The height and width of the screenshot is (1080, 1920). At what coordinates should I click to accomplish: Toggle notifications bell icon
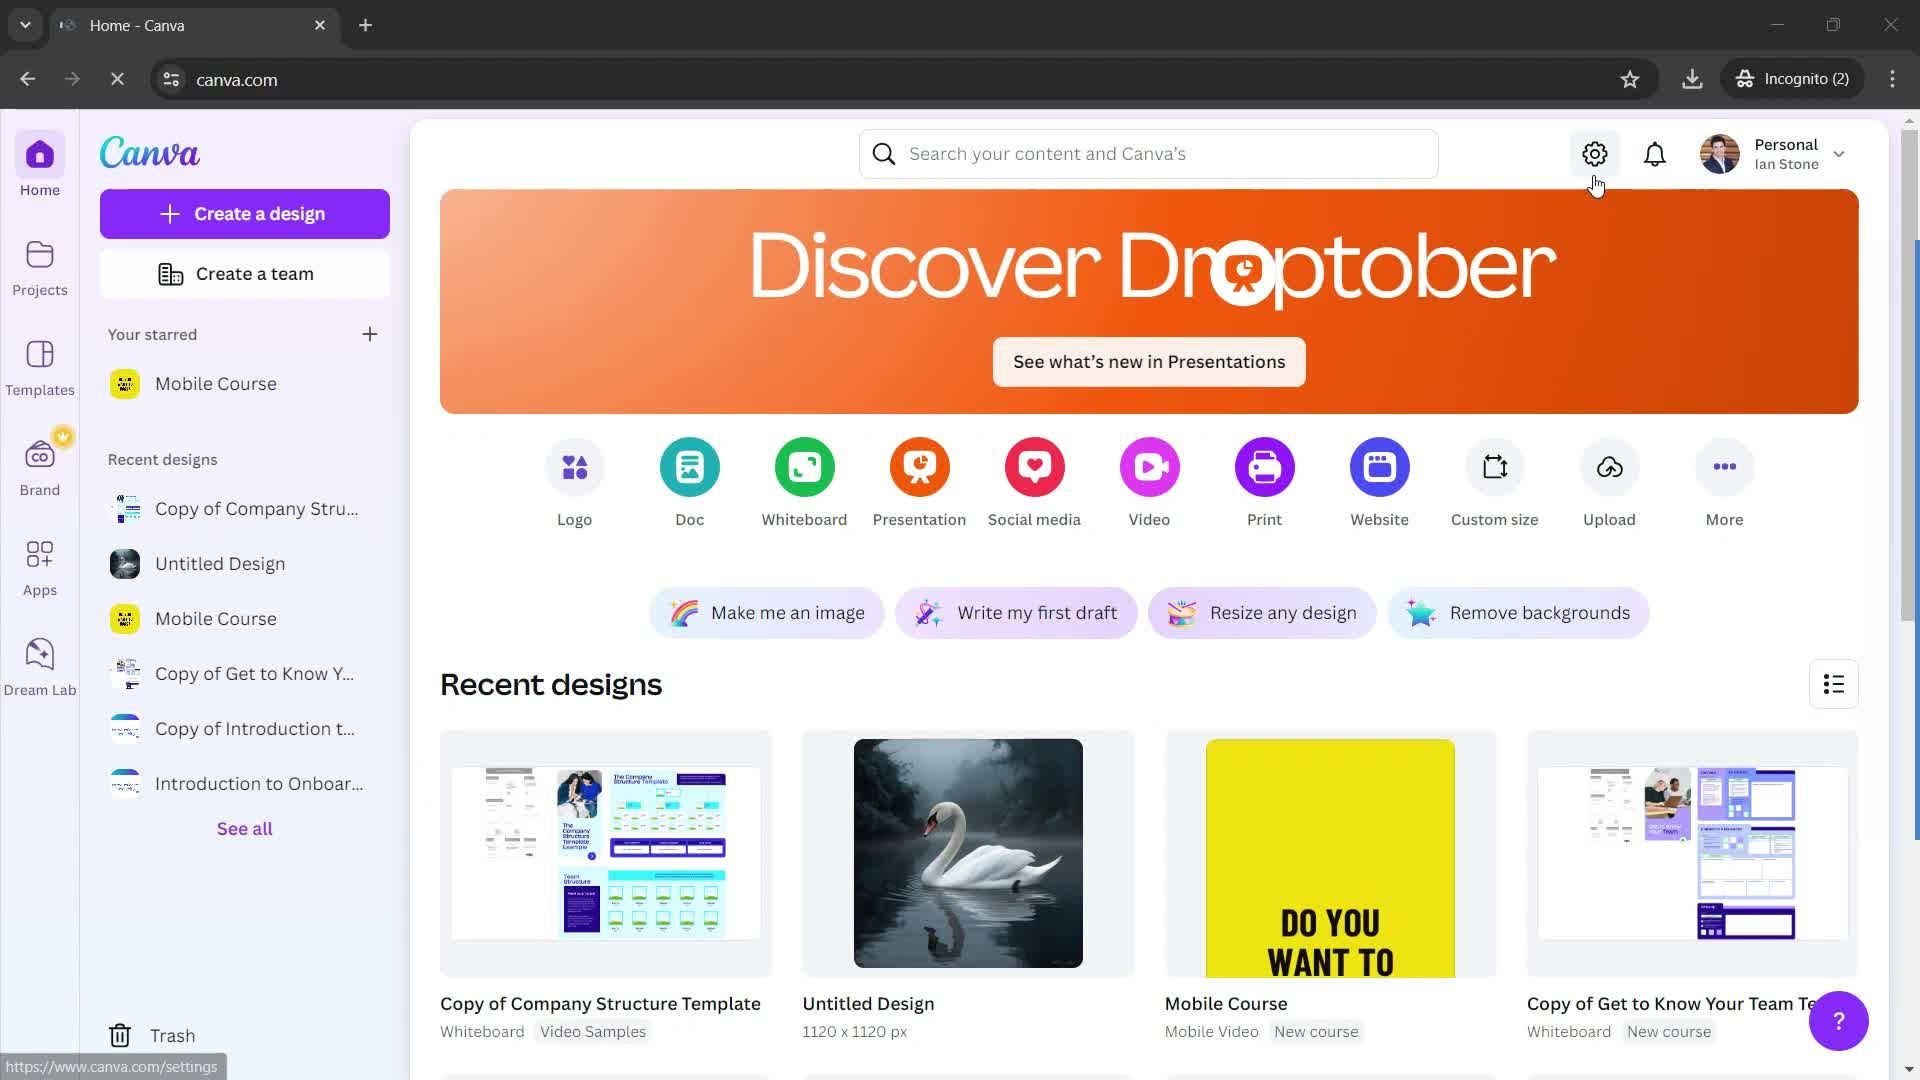1654,154
